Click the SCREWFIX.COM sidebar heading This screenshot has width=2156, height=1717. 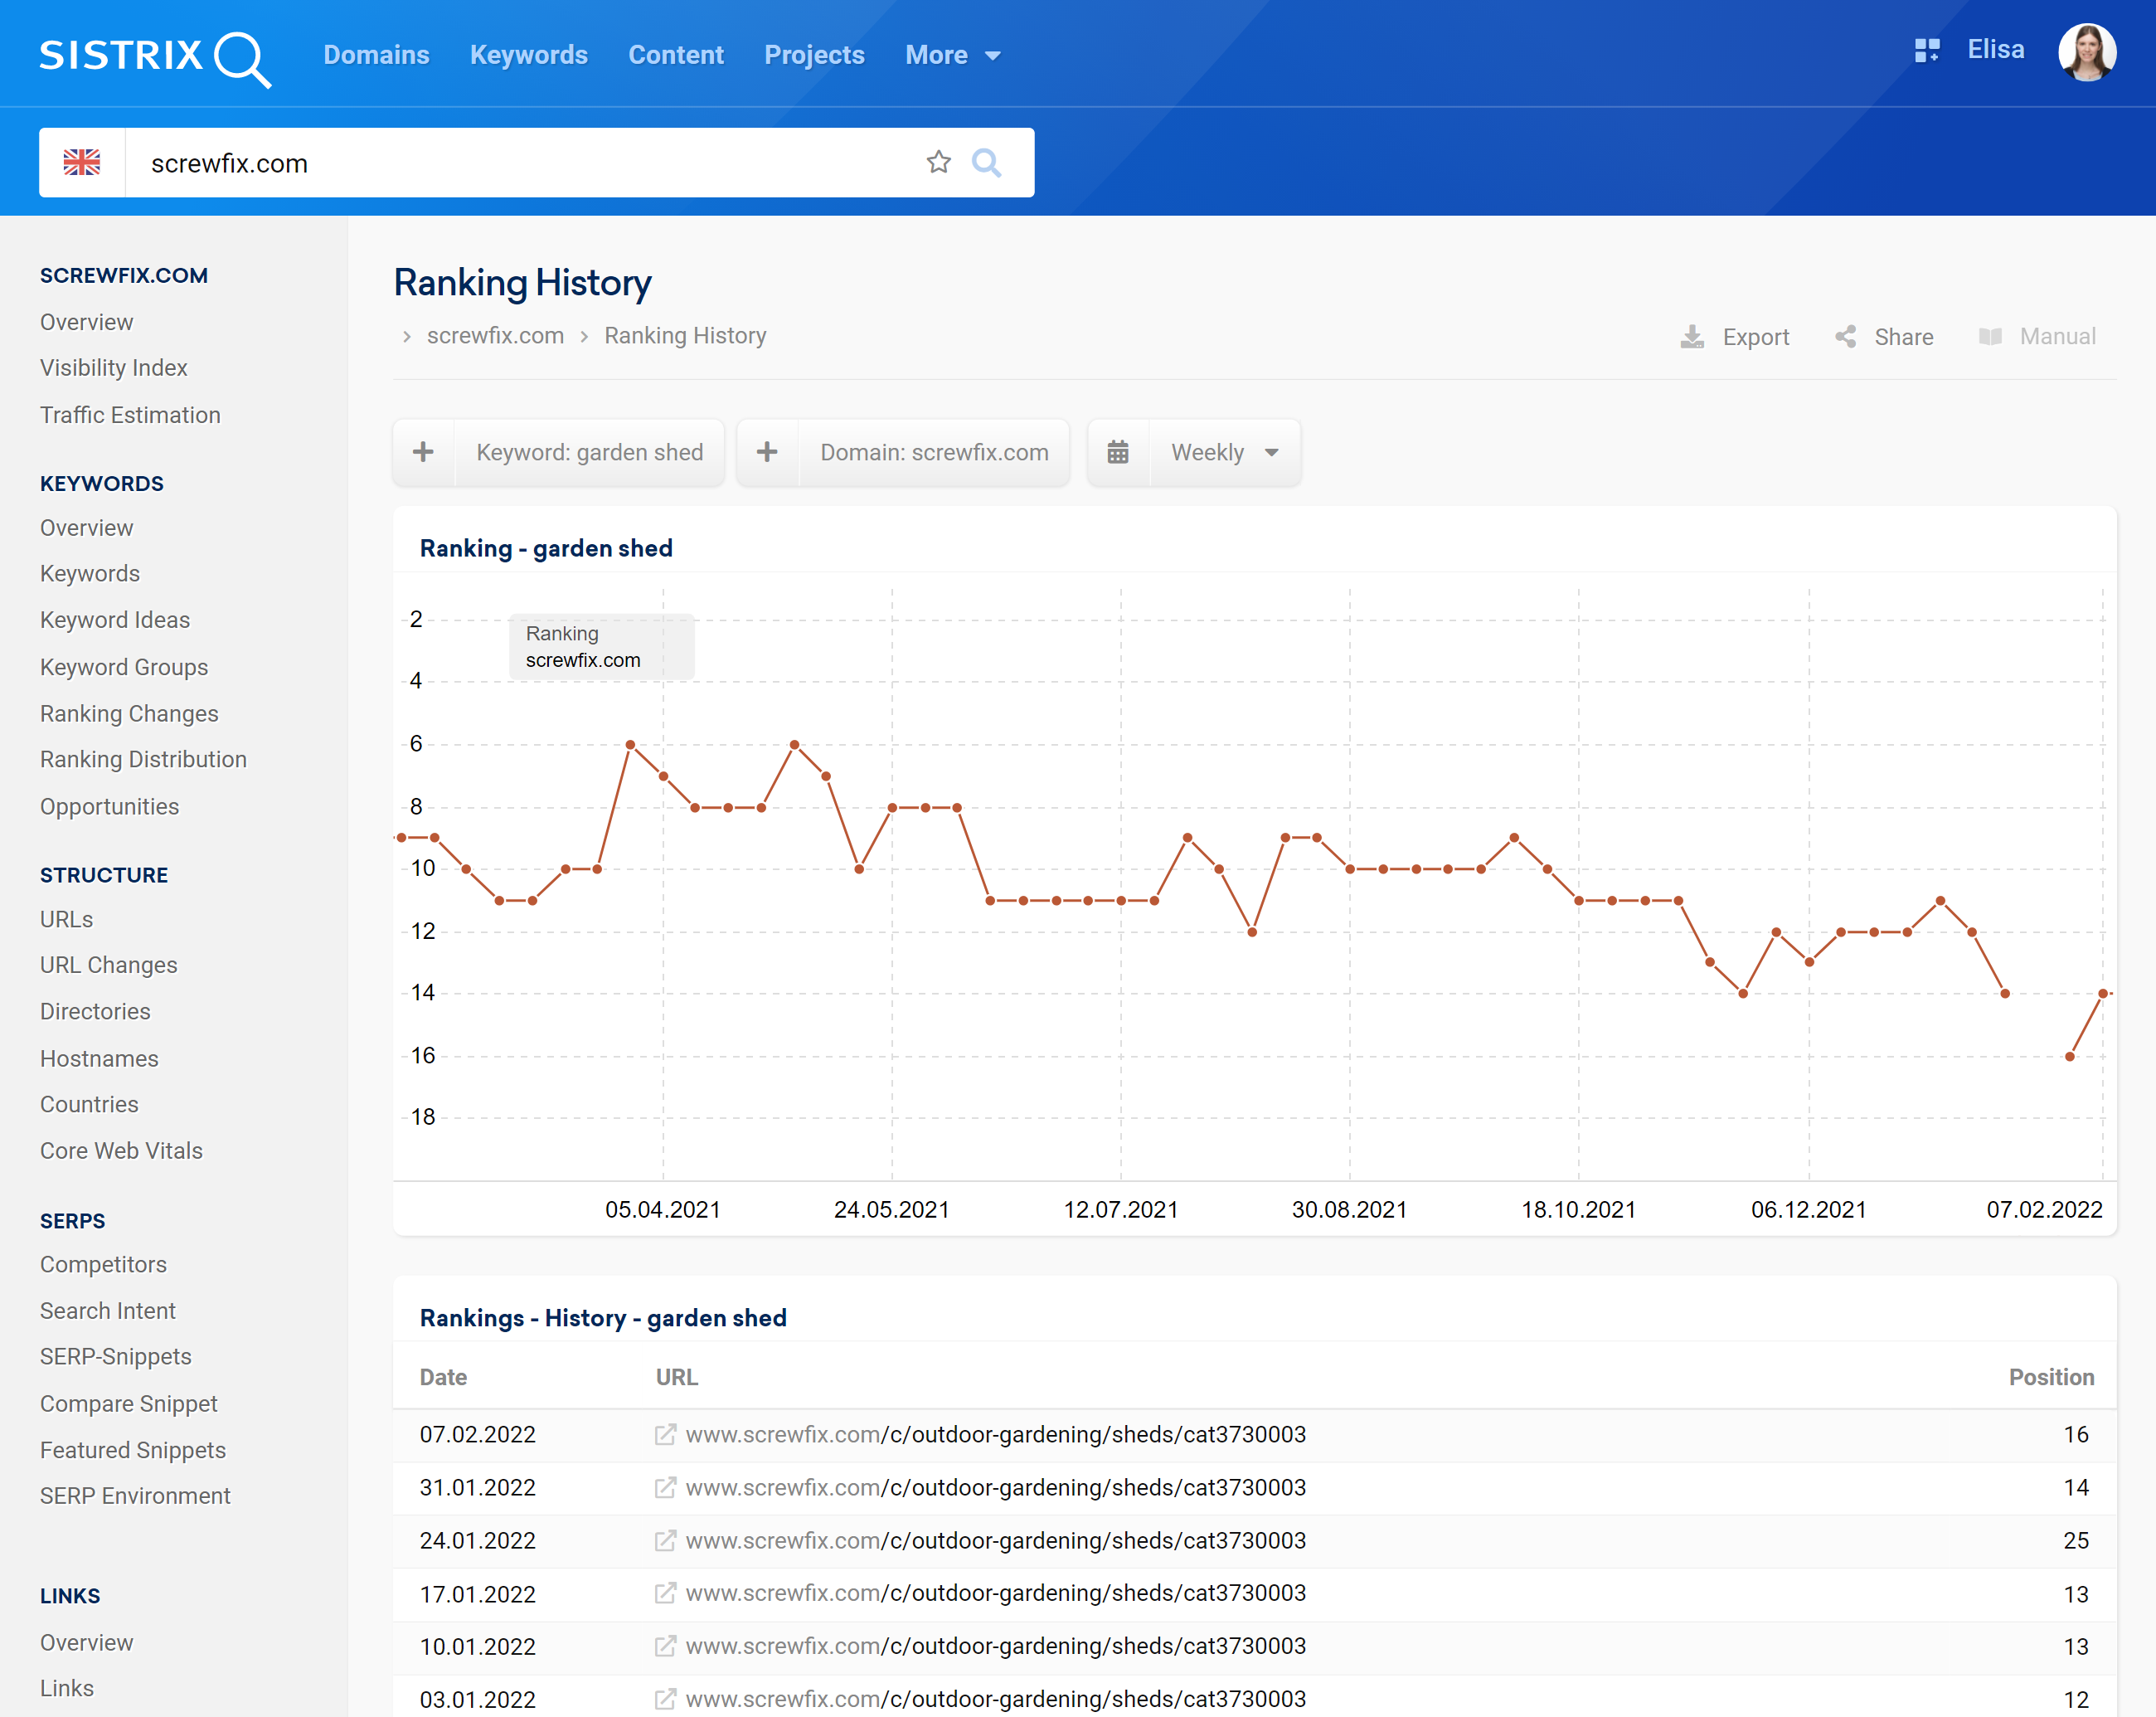124,276
